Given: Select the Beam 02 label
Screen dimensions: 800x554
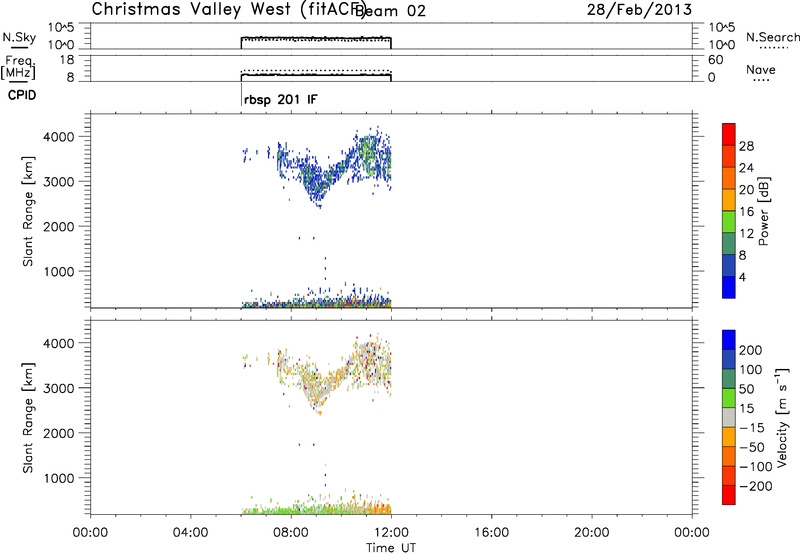Looking at the screenshot, I should [390, 11].
